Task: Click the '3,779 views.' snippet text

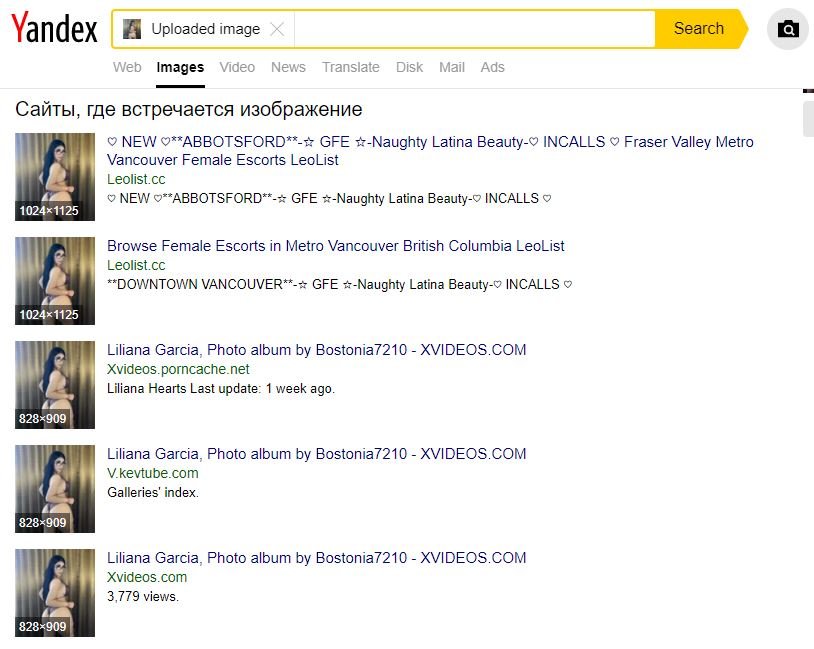Action: coord(143,596)
